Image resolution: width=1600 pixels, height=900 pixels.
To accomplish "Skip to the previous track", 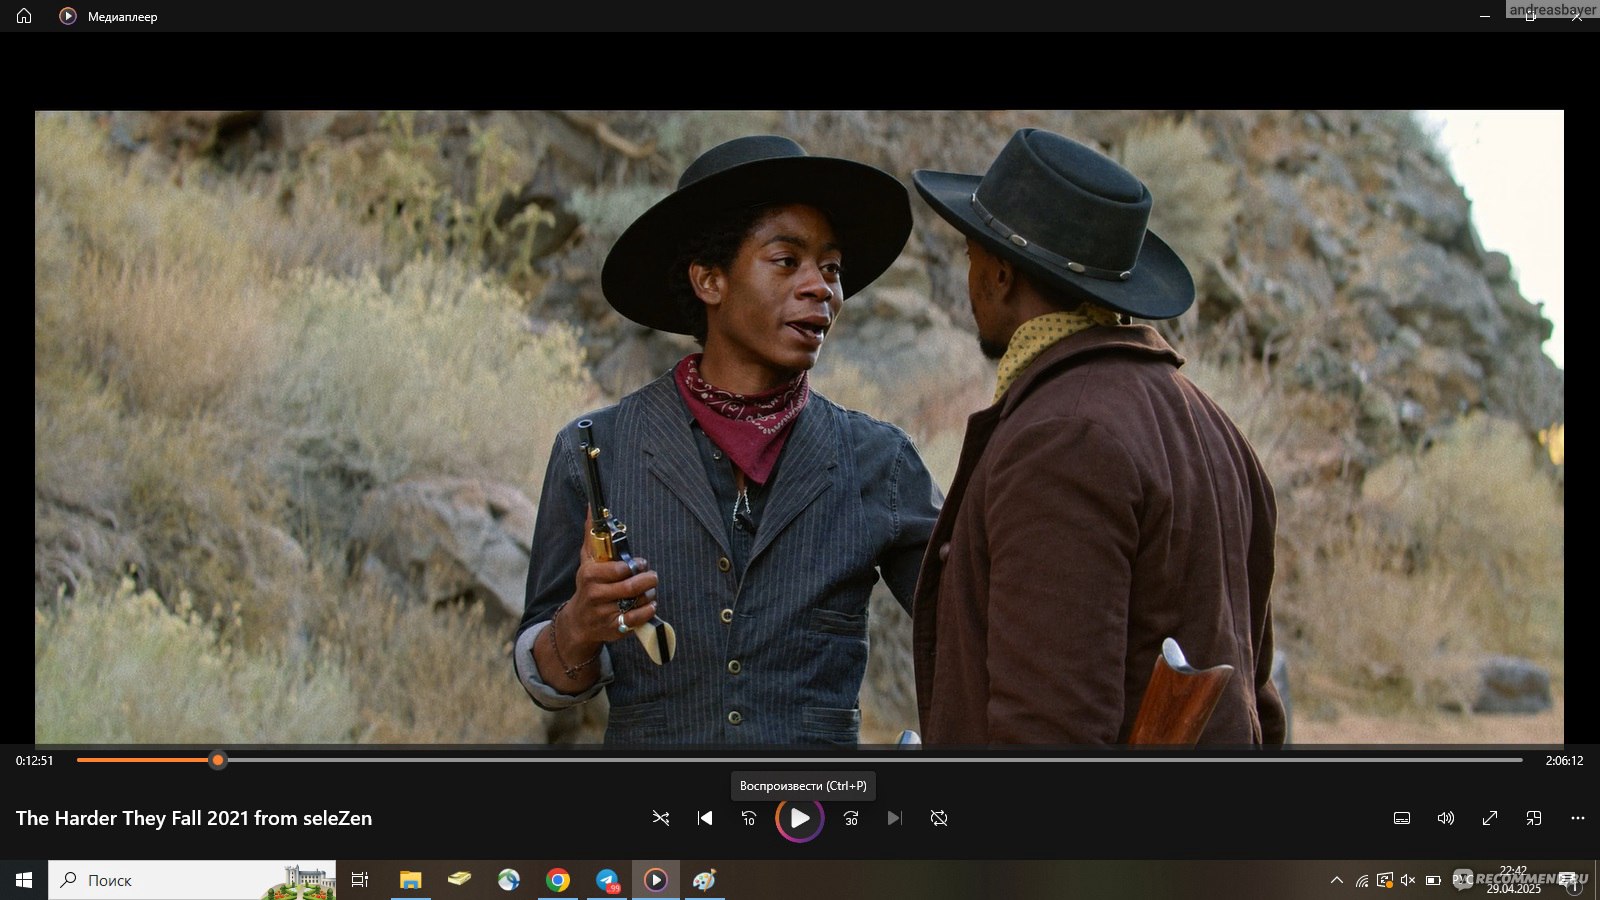I will coord(705,818).
